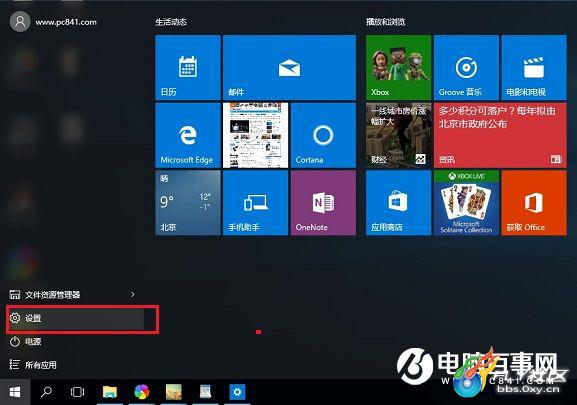Image resolution: width=577 pixels, height=405 pixels.
Task: Open File Explorer from the taskbar
Action: click(x=110, y=392)
